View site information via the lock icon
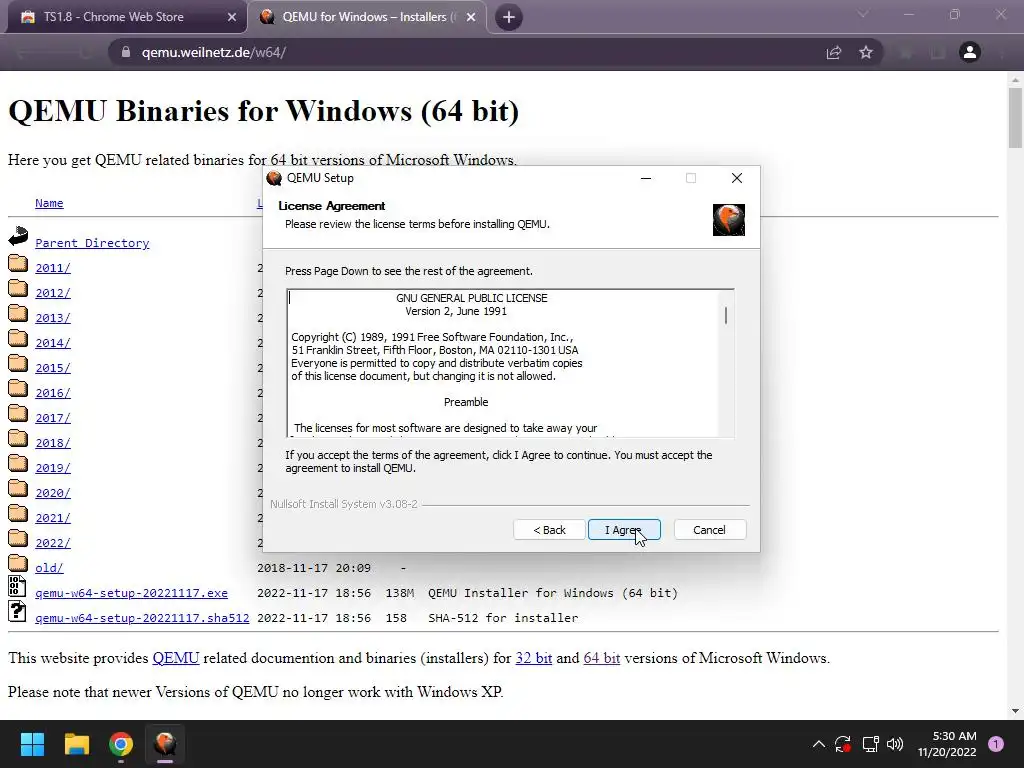Image resolution: width=1024 pixels, height=768 pixels. pos(126,52)
